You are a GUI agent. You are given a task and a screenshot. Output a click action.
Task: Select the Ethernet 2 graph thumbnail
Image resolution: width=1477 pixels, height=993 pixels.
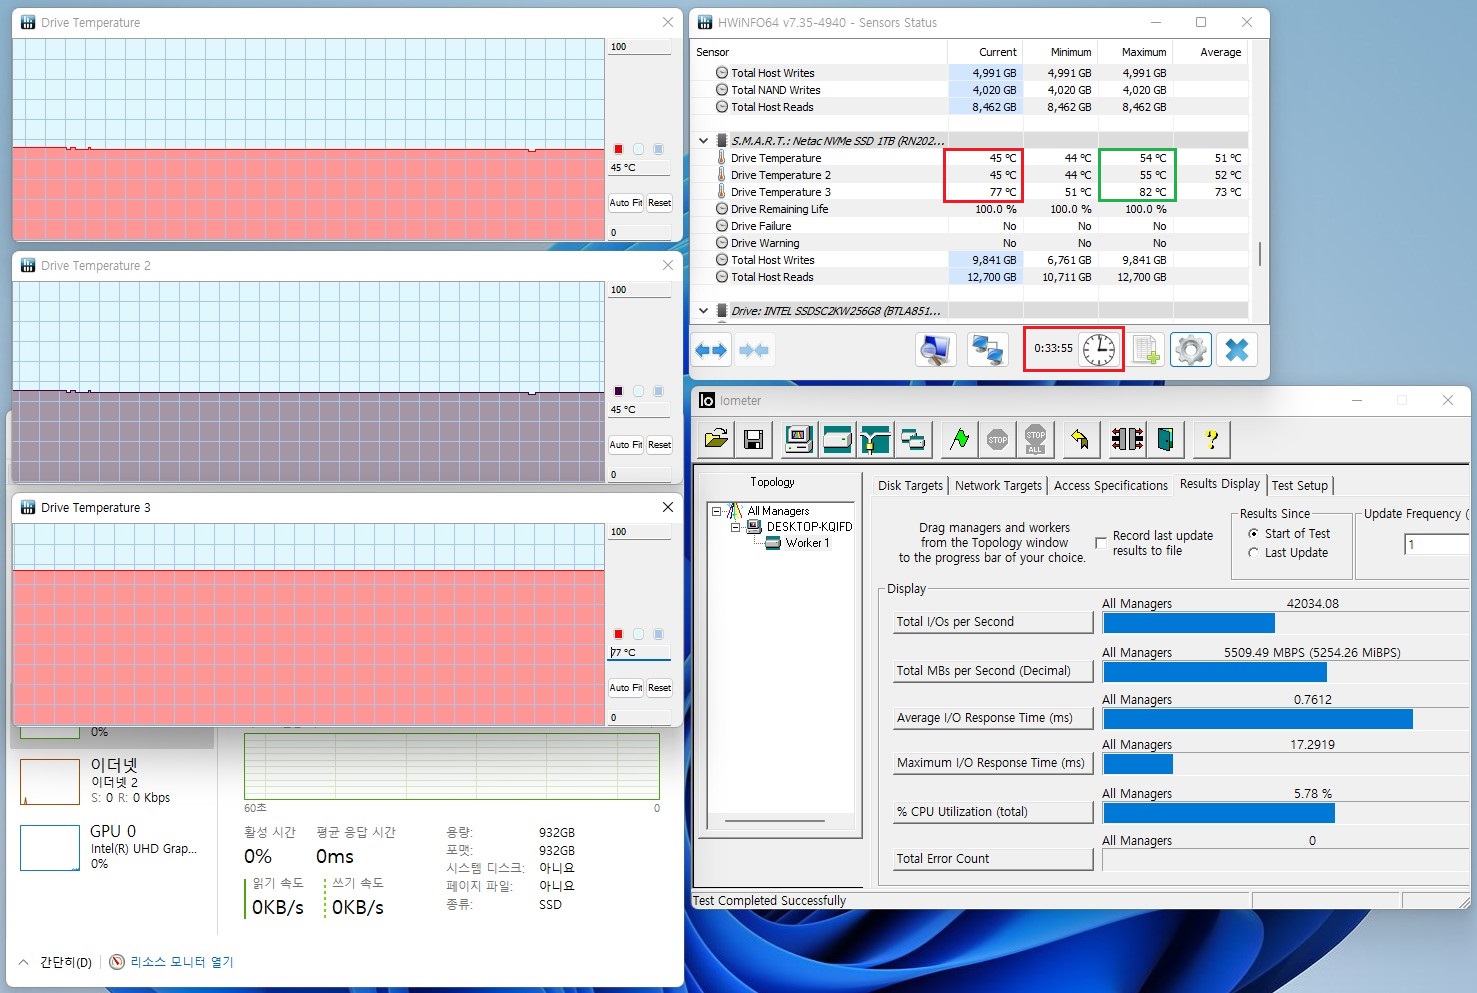coord(50,782)
